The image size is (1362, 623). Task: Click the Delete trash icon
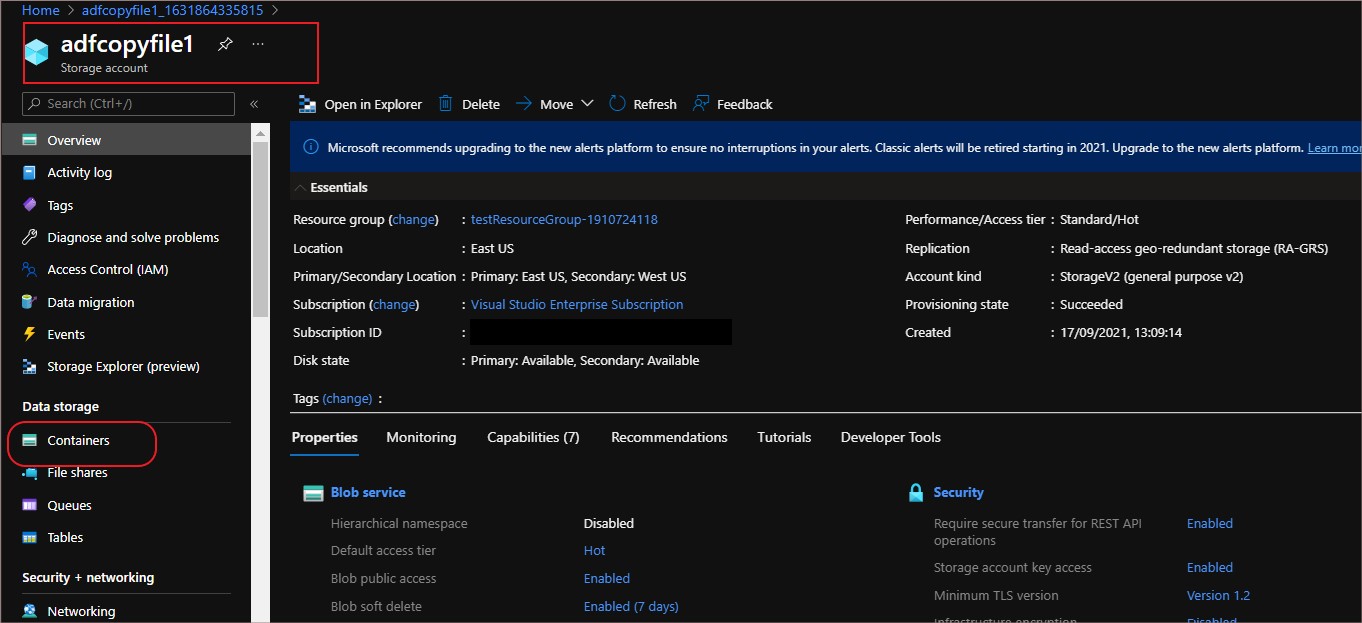click(445, 103)
